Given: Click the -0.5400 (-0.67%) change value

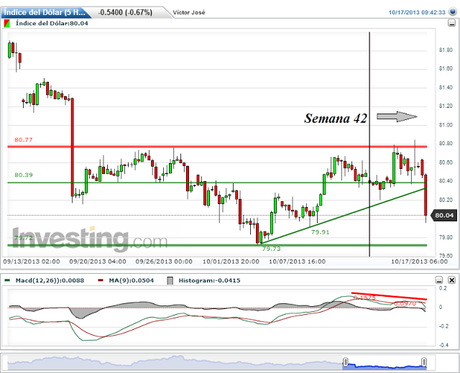Looking at the screenshot, I should pos(125,12).
